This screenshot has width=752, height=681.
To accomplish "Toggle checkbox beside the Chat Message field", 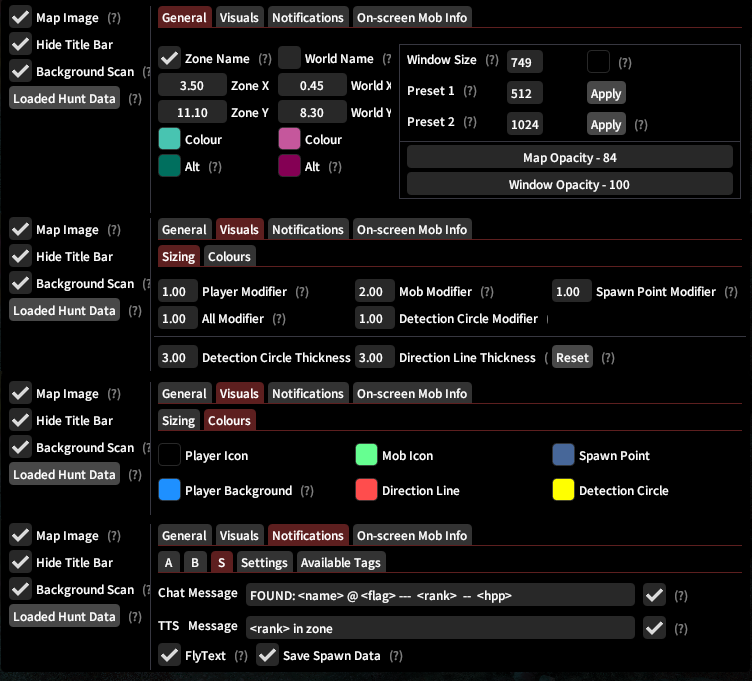I will pyautogui.click(x=654, y=596).
